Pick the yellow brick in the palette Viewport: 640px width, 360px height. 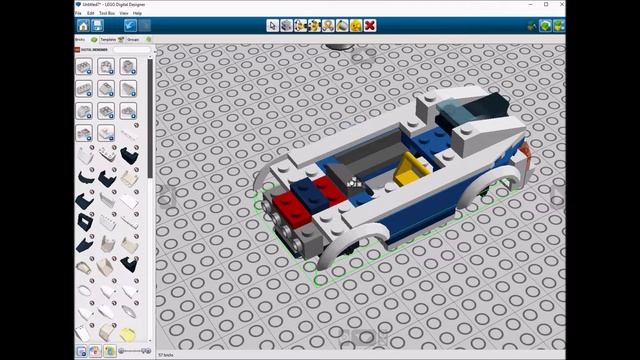(x=128, y=334)
